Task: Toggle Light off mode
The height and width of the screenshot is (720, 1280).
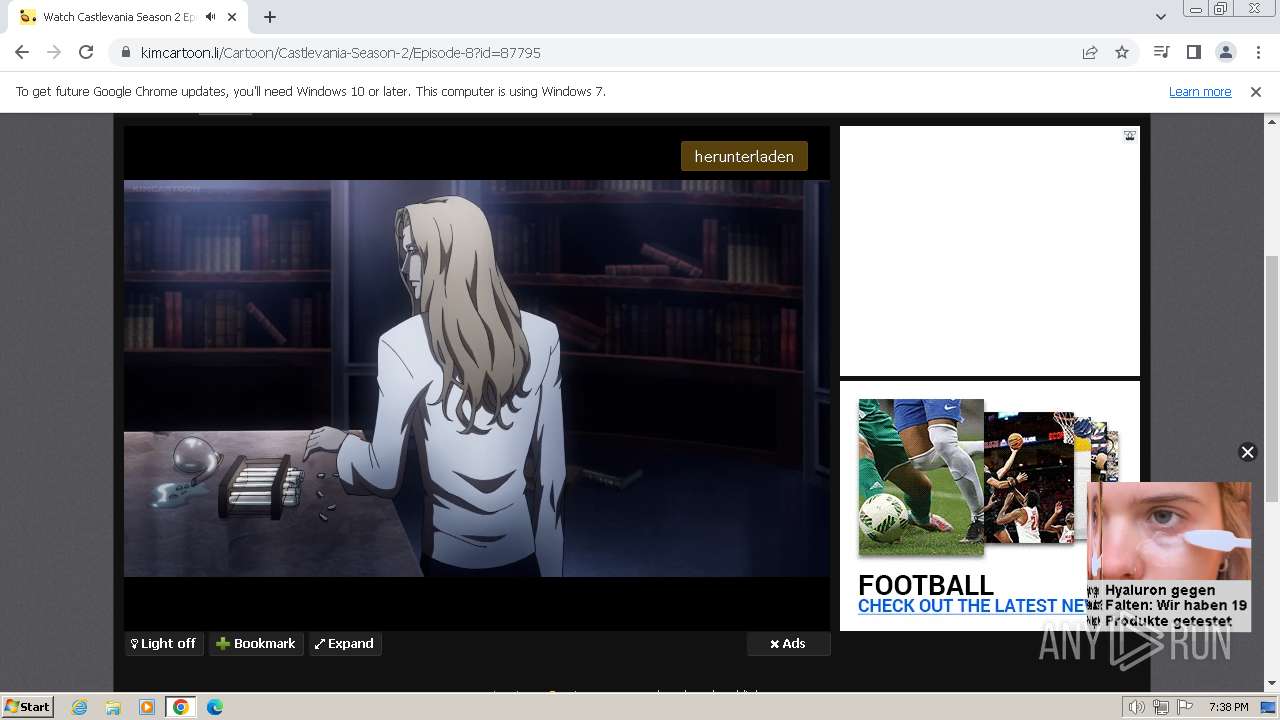Action: pyautogui.click(x=164, y=643)
